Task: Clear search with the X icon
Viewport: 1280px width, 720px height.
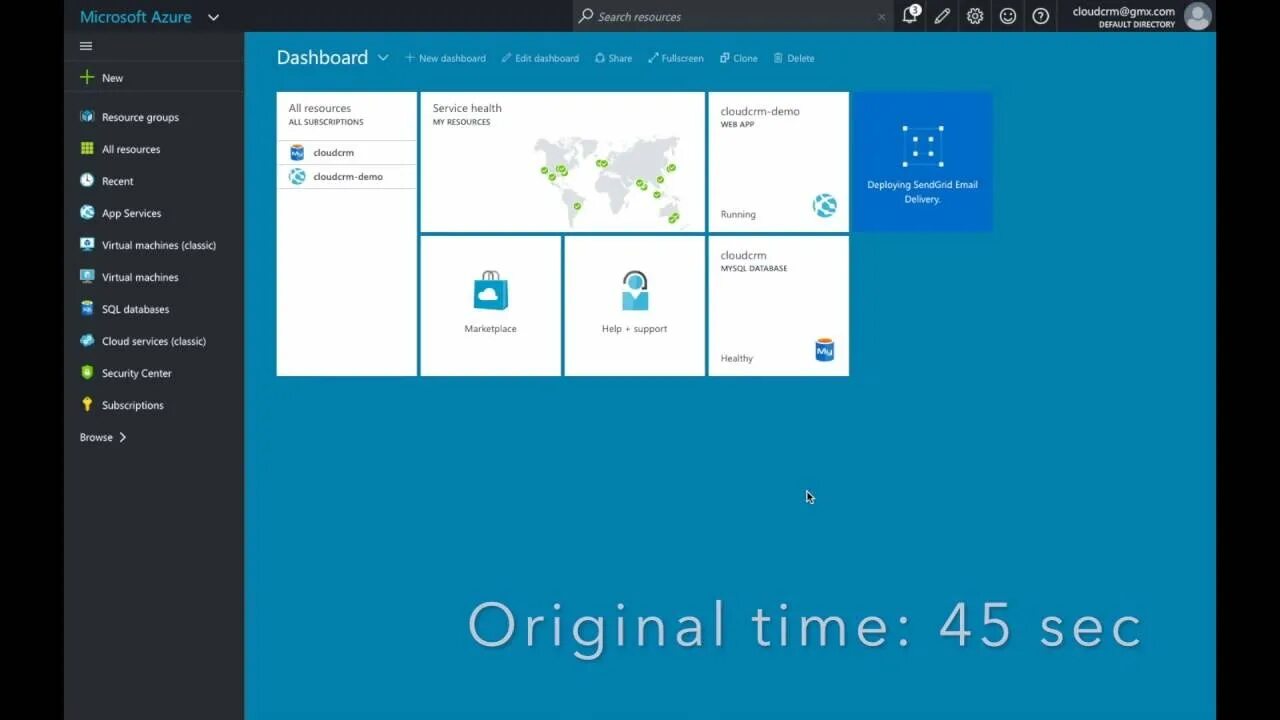Action: click(x=881, y=17)
